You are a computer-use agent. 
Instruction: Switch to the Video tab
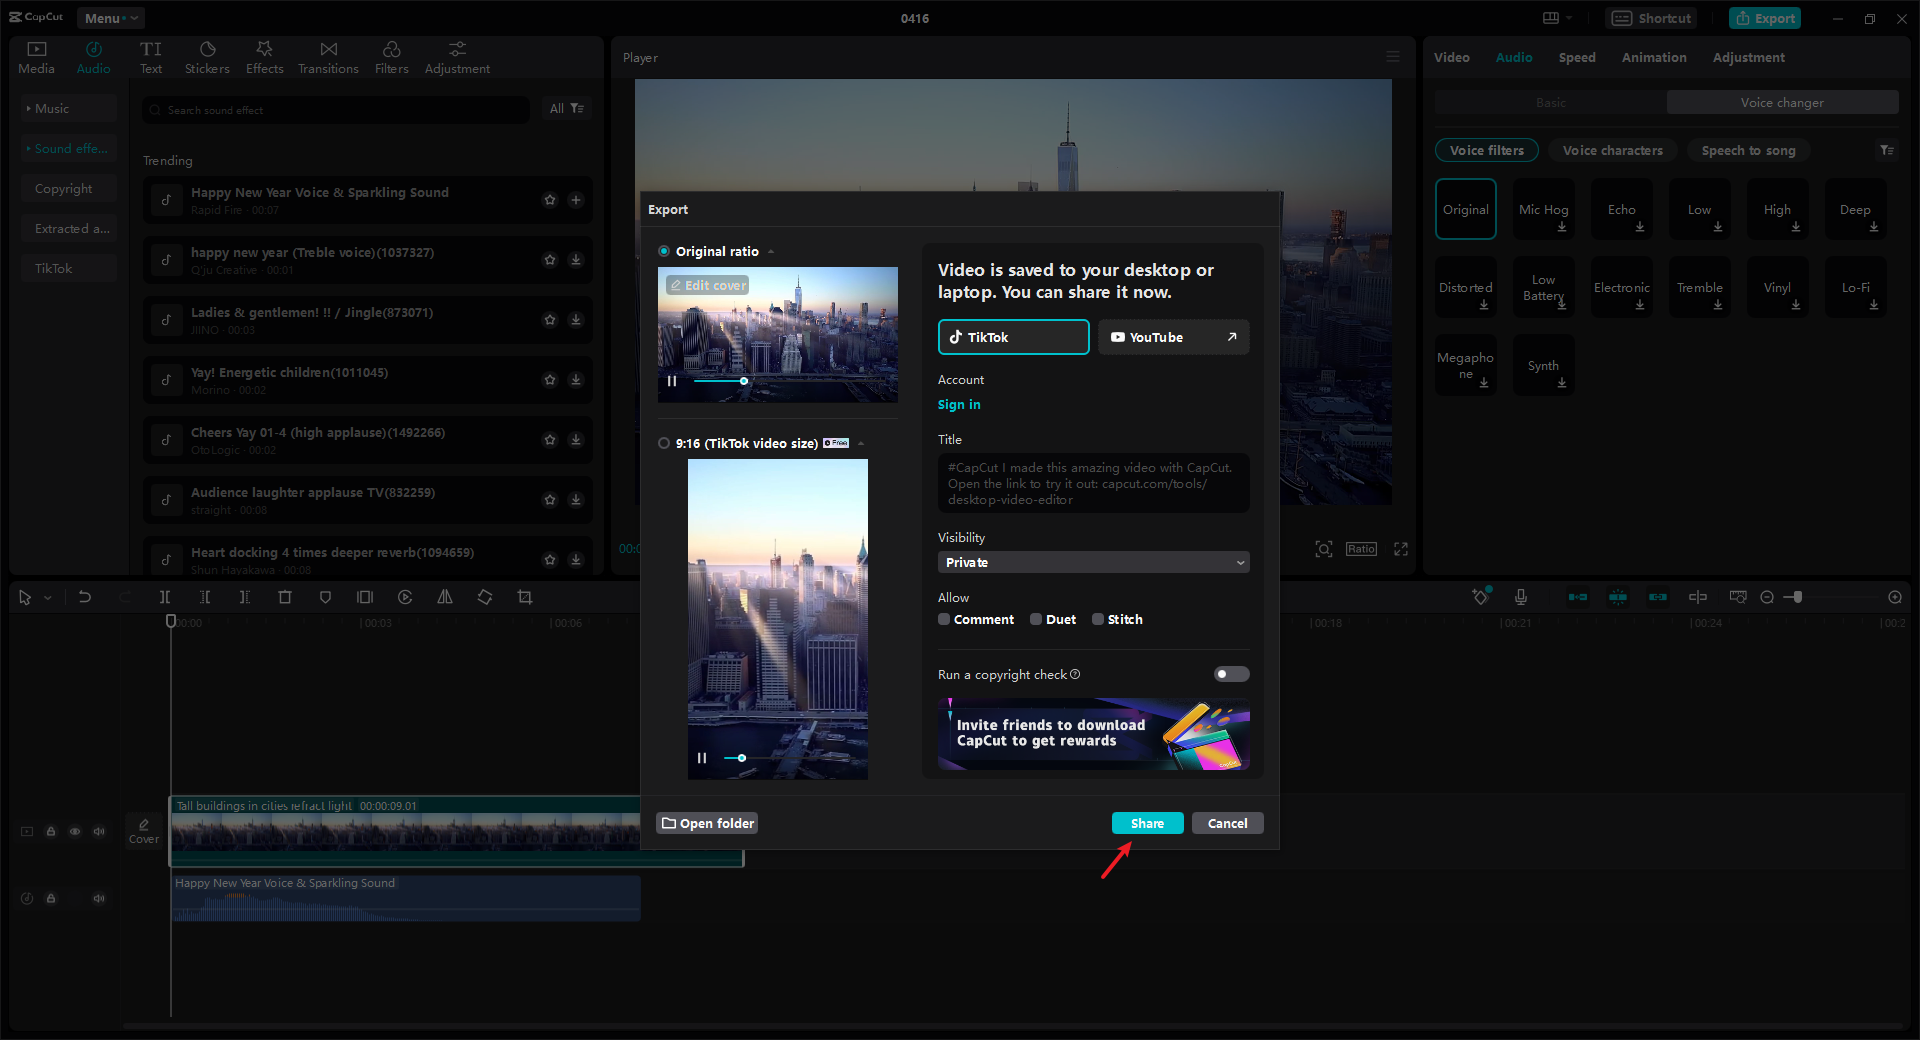click(1452, 57)
